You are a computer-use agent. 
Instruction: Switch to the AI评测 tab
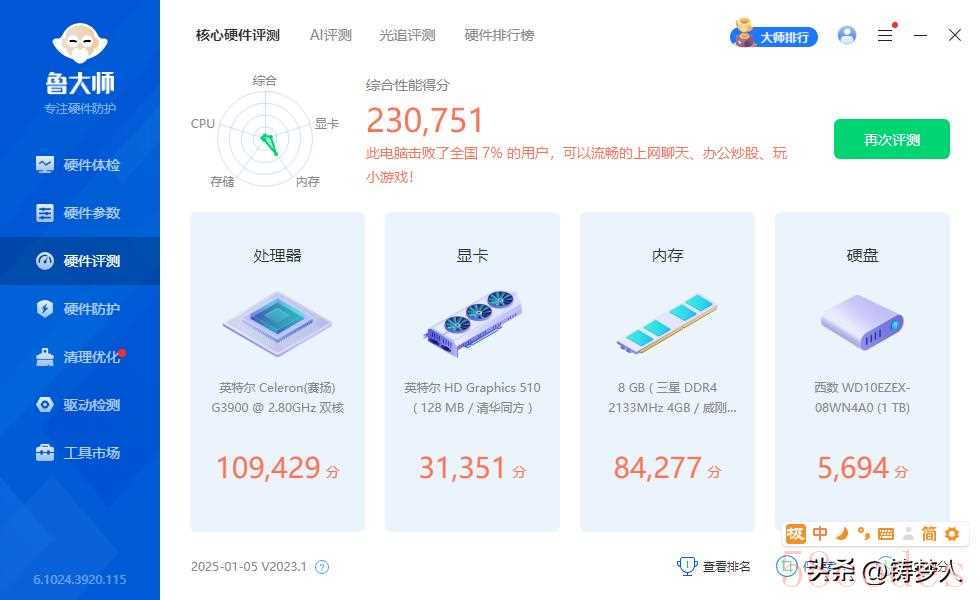(x=331, y=36)
